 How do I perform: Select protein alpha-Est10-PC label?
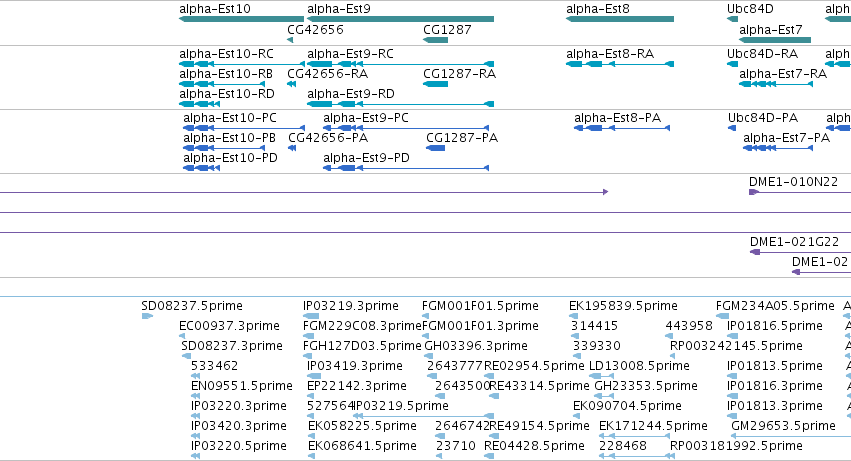click(x=230, y=118)
